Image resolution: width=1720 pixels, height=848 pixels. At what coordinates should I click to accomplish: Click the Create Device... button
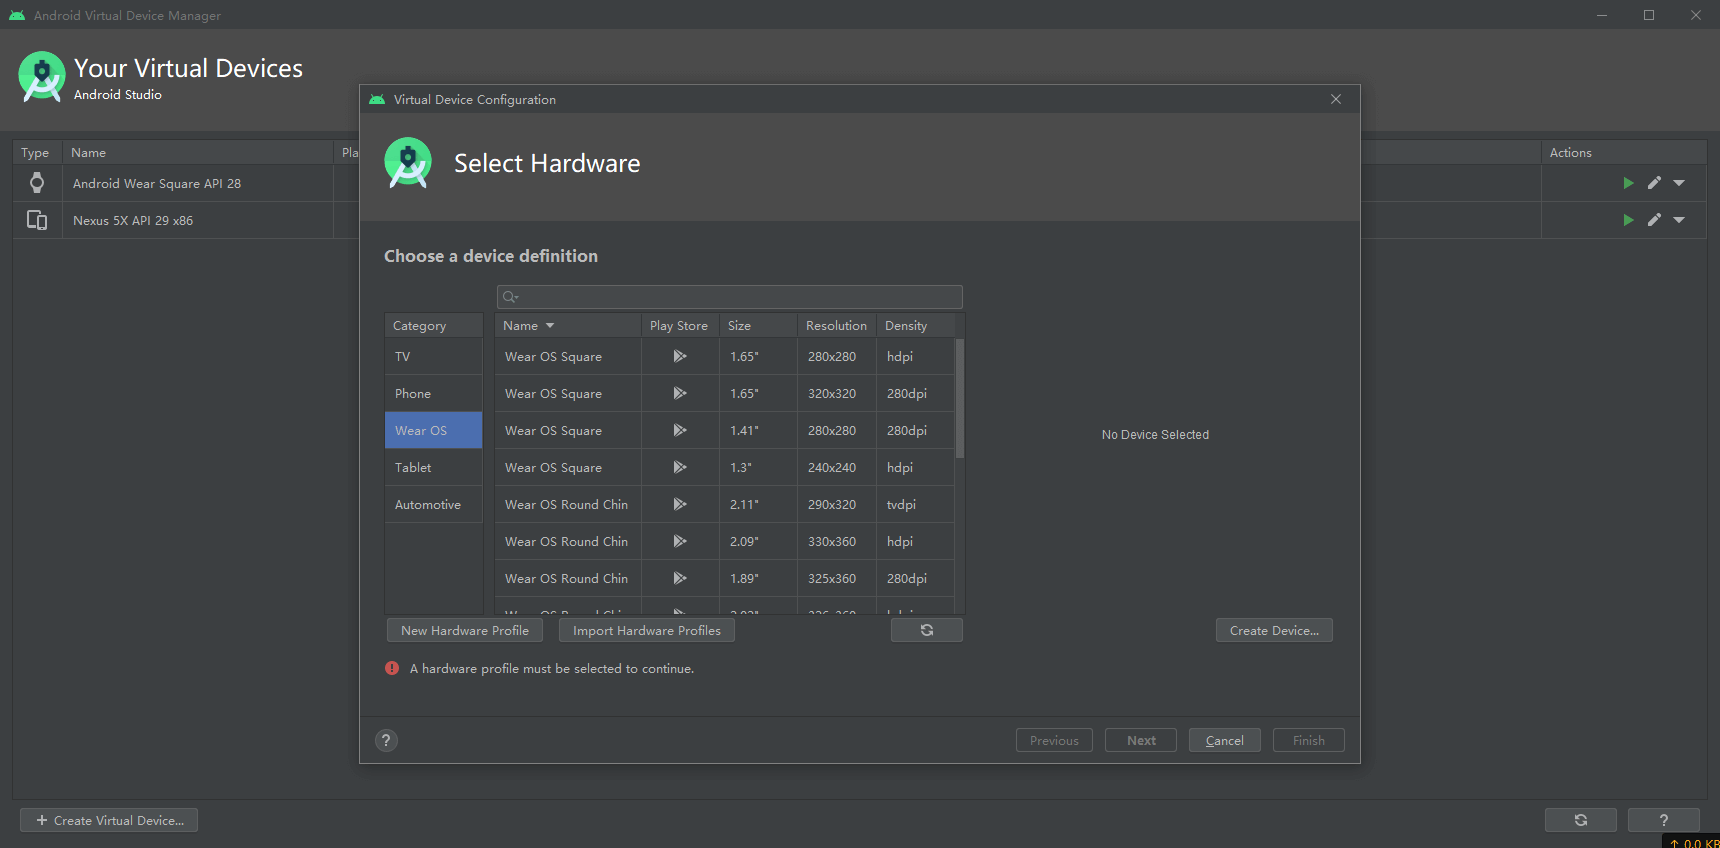1274,630
